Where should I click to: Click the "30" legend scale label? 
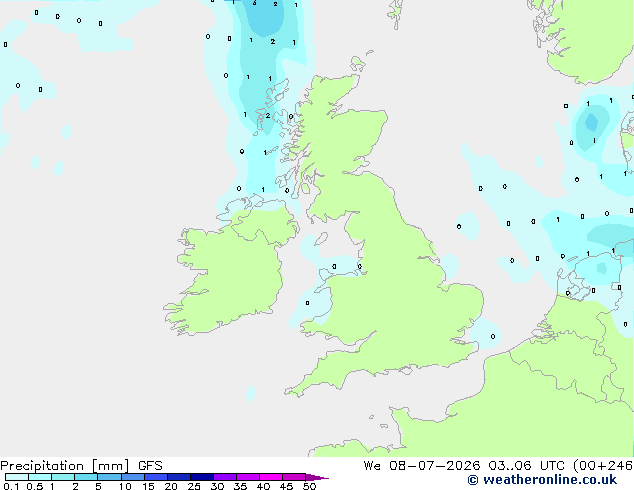click(217, 486)
